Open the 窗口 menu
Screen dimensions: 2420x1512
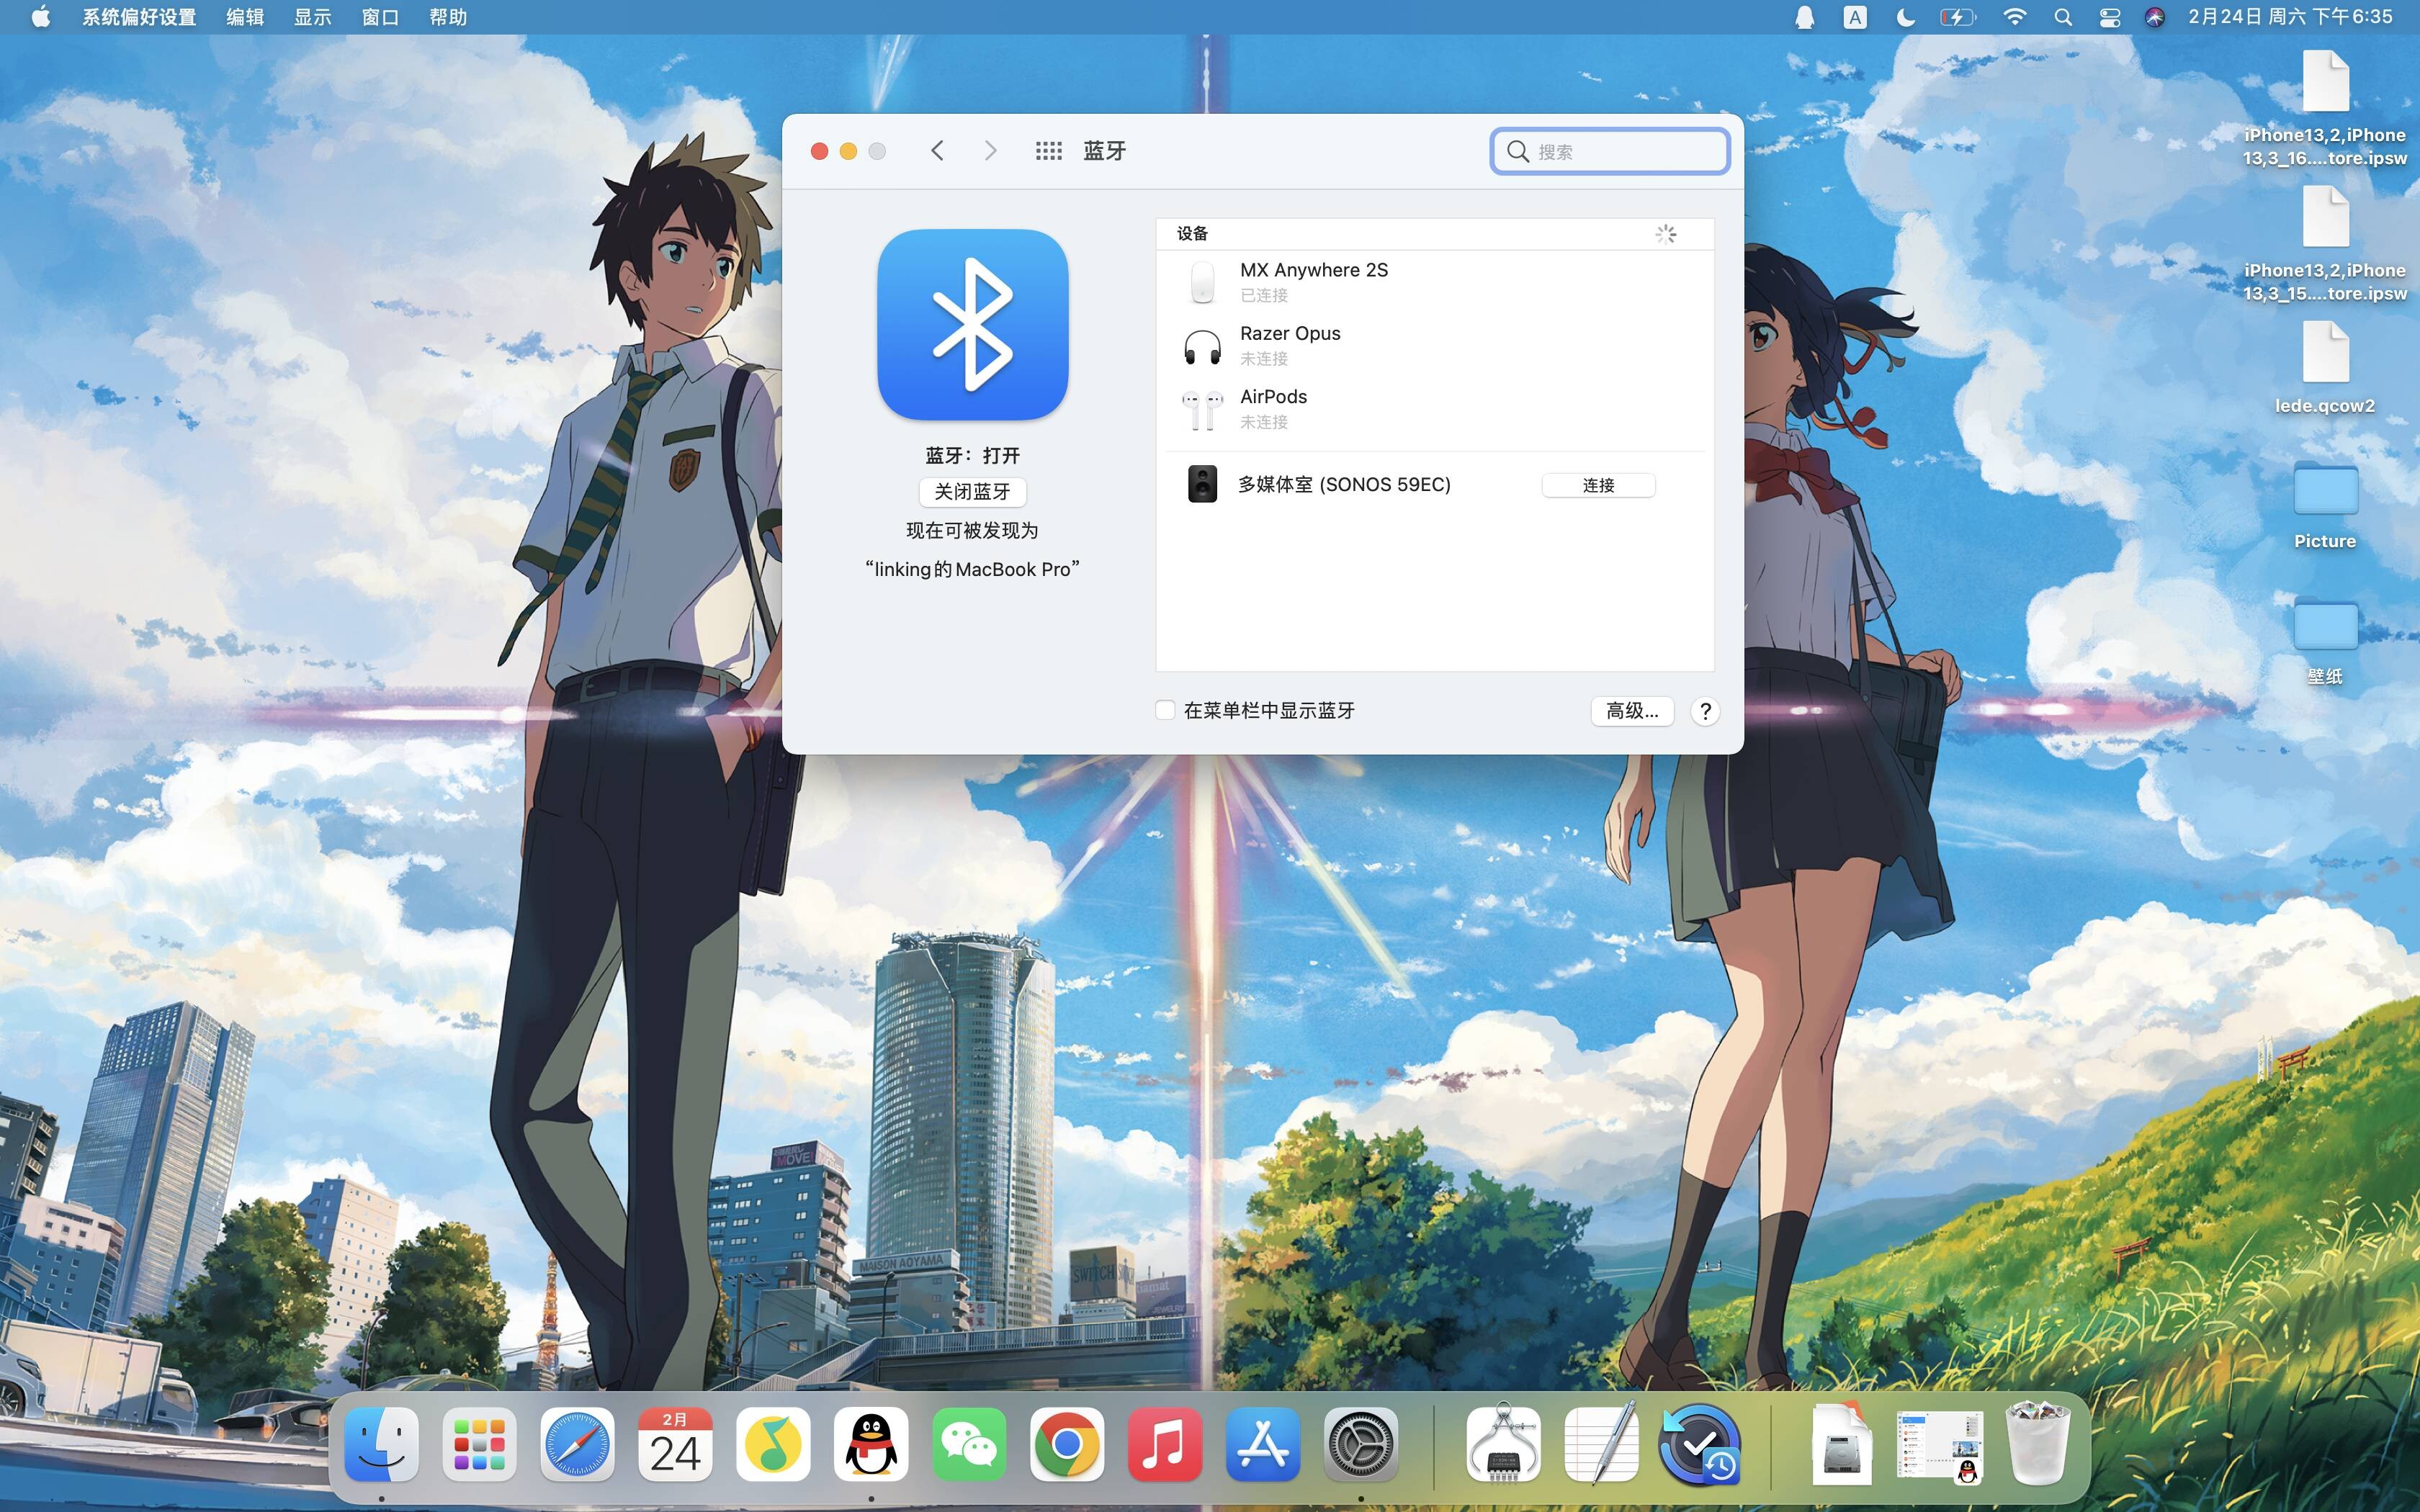tap(380, 17)
